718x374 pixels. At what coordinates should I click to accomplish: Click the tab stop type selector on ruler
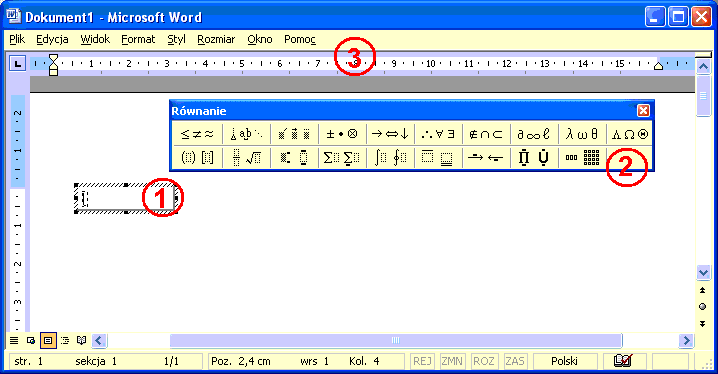[17, 63]
